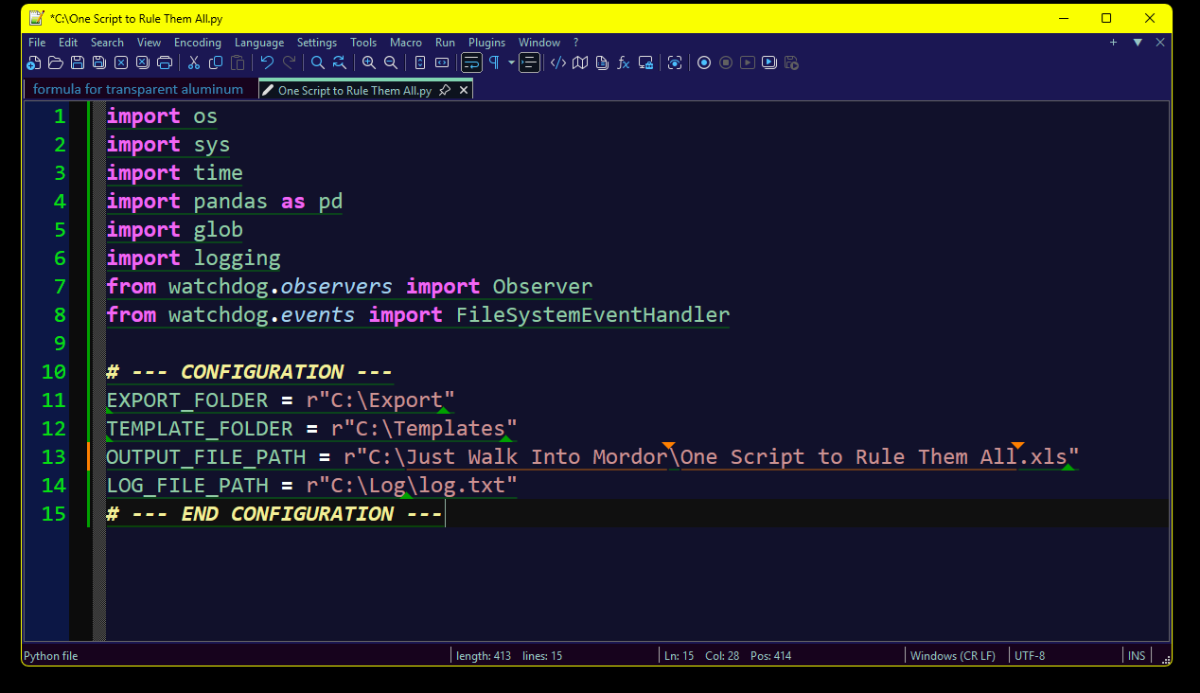Click the New file toolbar icon
Viewport: 1200px width, 693px height.
[x=33, y=63]
